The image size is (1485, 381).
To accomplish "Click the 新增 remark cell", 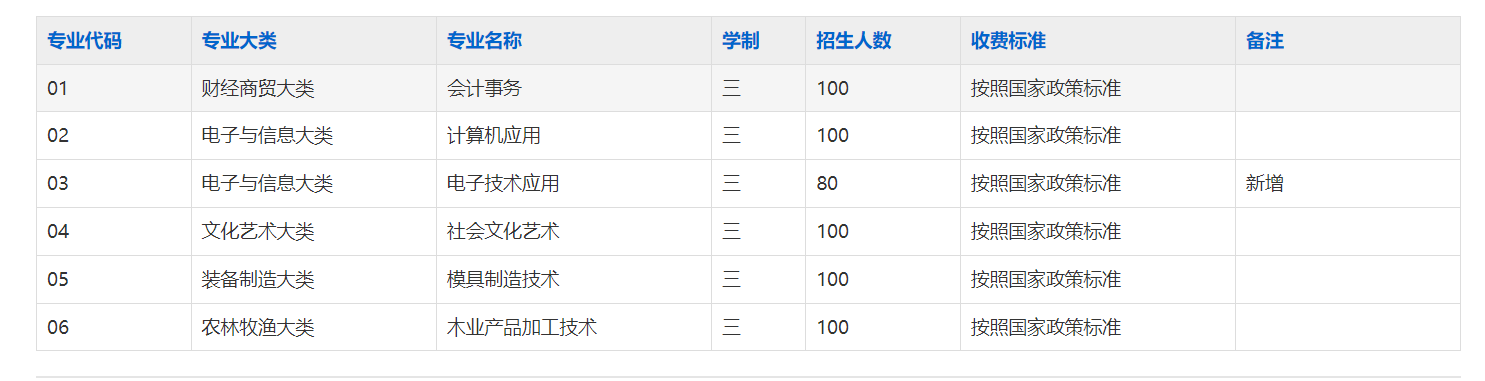I will [1348, 184].
